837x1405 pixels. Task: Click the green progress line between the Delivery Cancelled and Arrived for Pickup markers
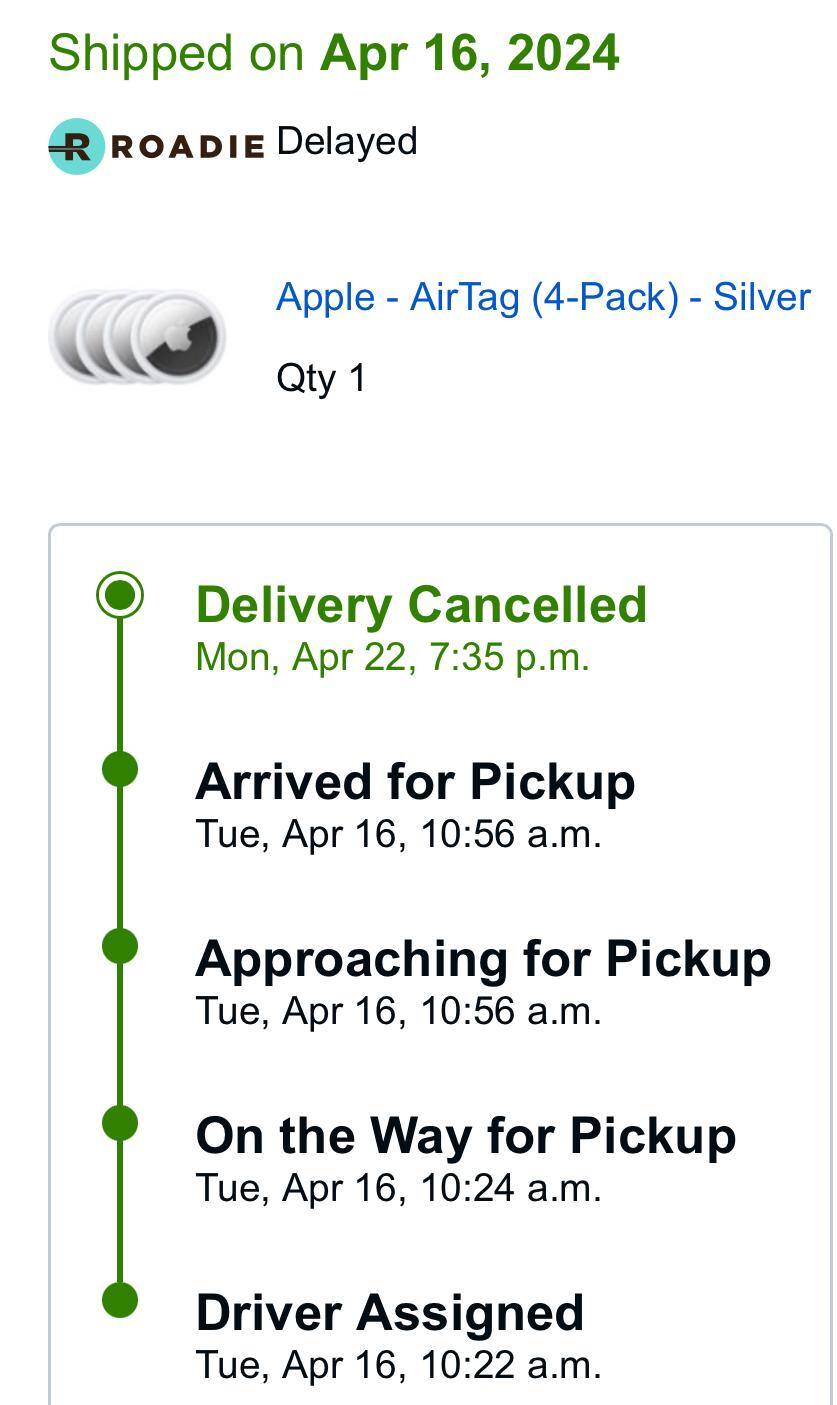[120, 684]
